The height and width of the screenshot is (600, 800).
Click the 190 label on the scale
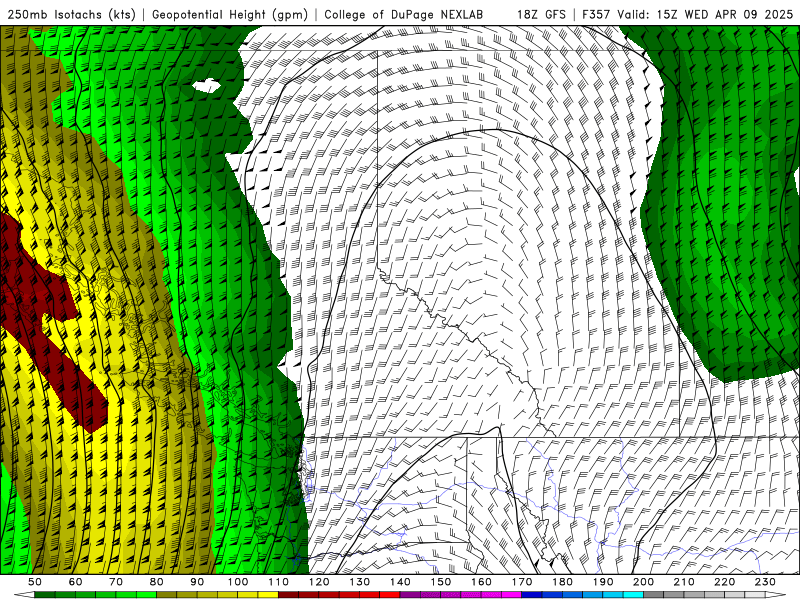click(603, 582)
